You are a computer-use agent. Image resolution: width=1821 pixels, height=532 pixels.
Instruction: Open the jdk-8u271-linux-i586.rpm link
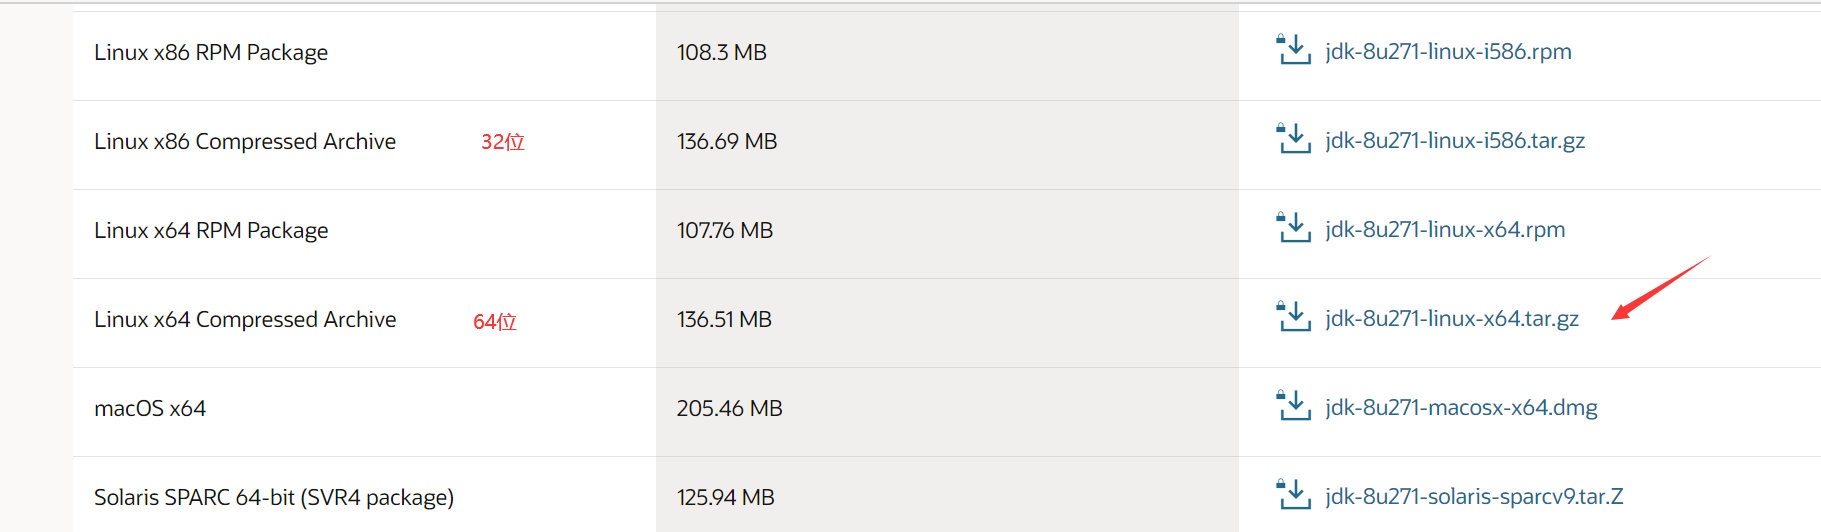coord(1448,51)
